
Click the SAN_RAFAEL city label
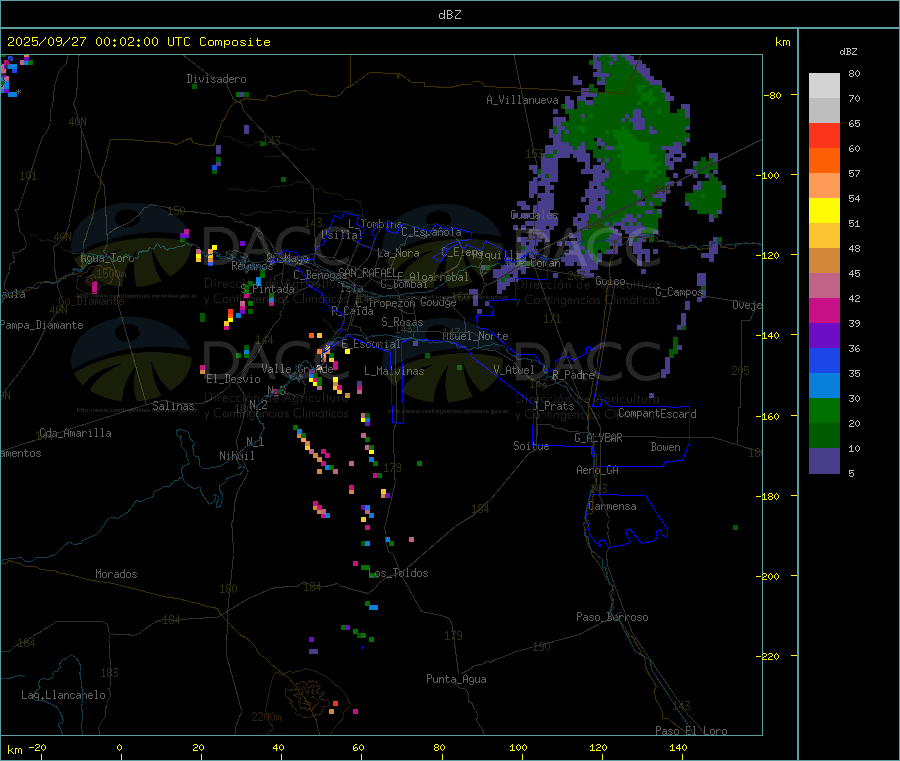[x=367, y=272]
